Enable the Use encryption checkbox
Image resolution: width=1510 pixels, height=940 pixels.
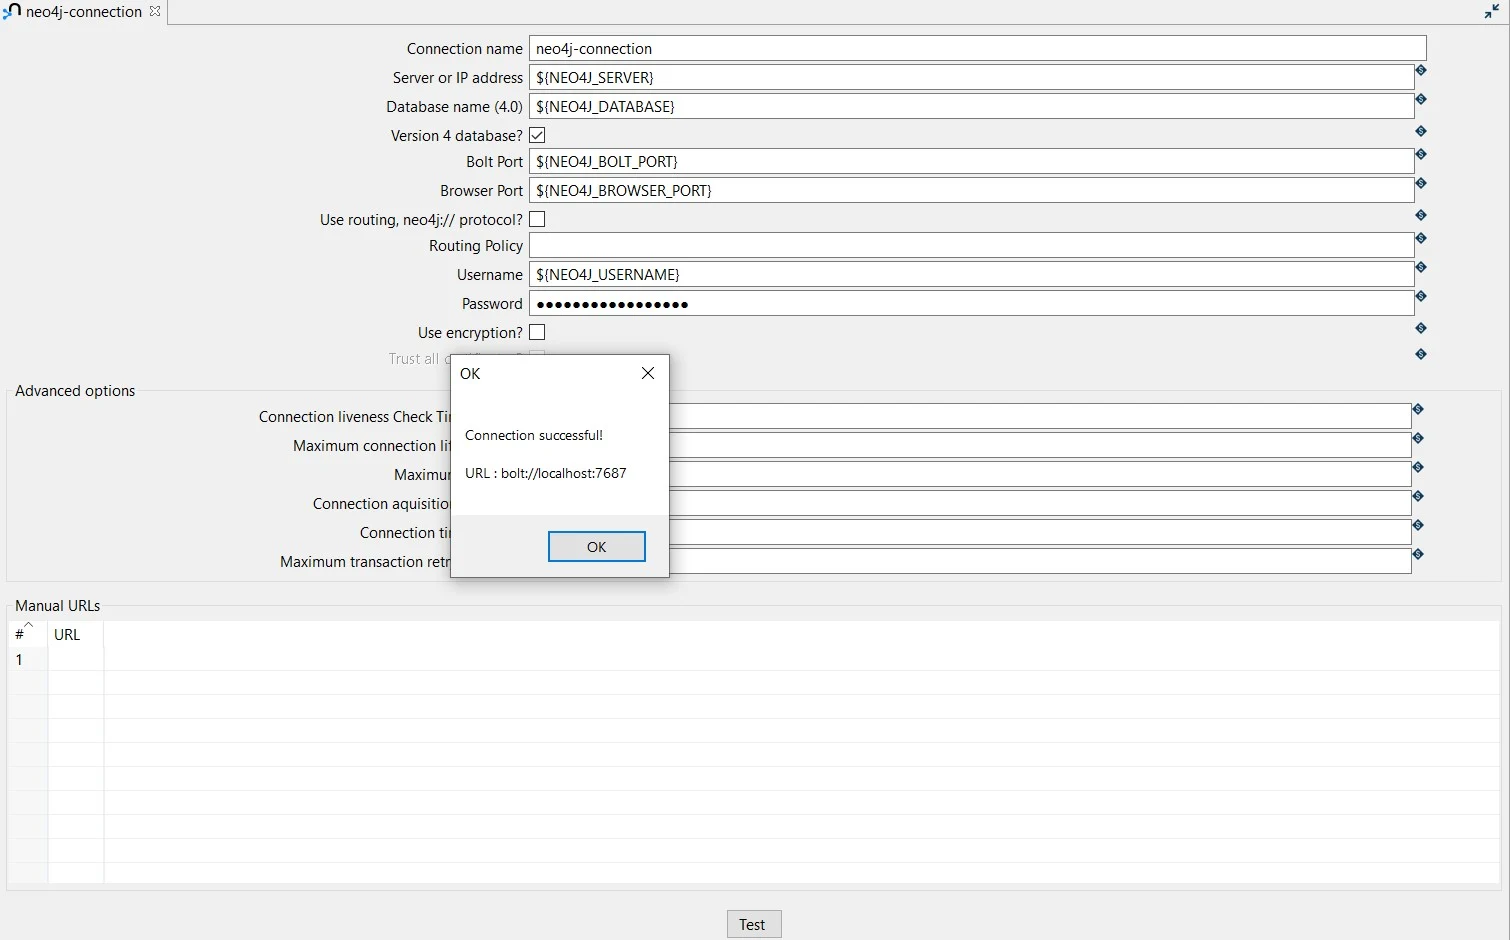(x=537, y=332)
